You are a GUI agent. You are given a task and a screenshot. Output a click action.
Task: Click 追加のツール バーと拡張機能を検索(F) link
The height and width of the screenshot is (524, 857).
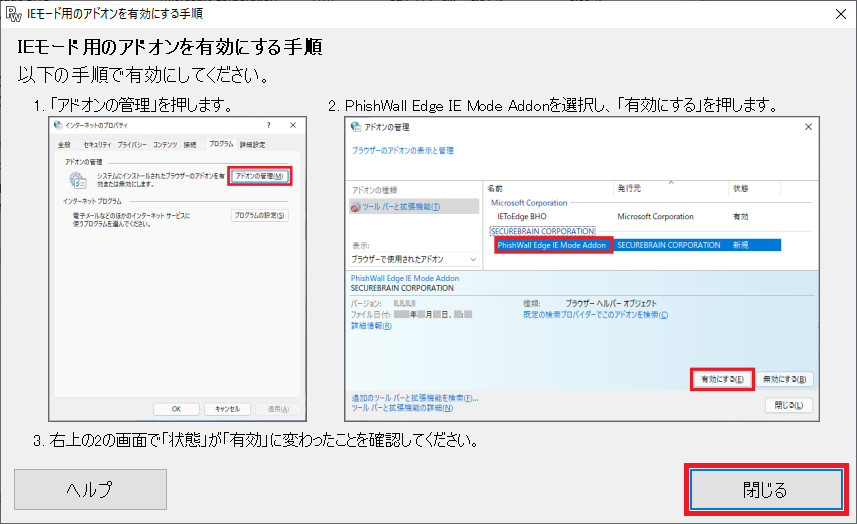tap(415, 398)
